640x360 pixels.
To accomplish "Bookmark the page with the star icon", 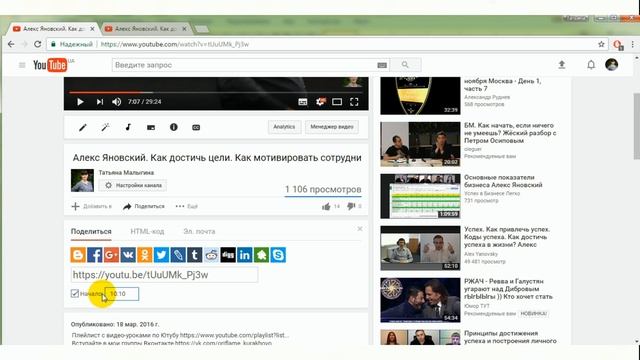I will tap(601, 44).
